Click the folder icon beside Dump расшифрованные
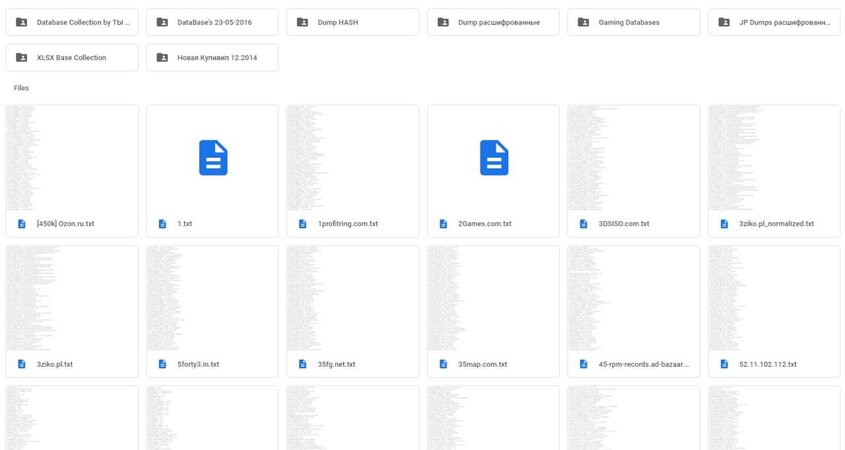Screen dimensions: 845x450 coord(443,22)
